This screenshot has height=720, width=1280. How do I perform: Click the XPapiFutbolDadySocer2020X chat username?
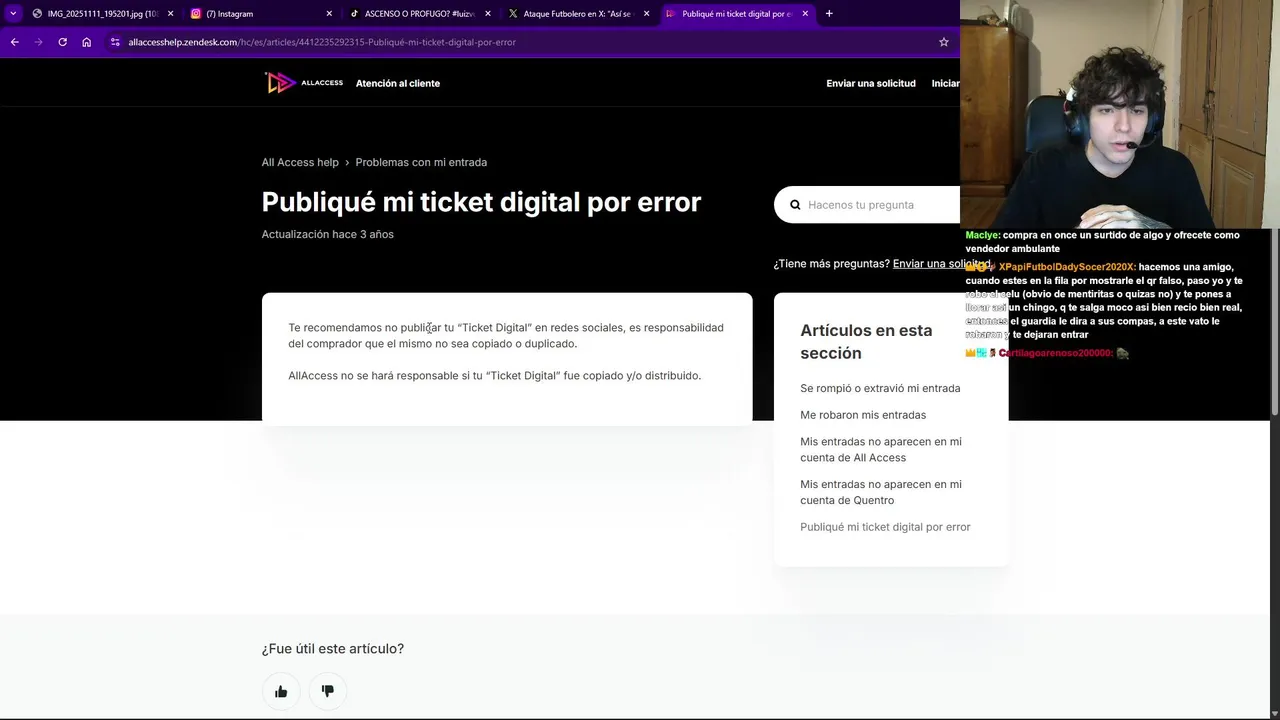click(1067, 267)
